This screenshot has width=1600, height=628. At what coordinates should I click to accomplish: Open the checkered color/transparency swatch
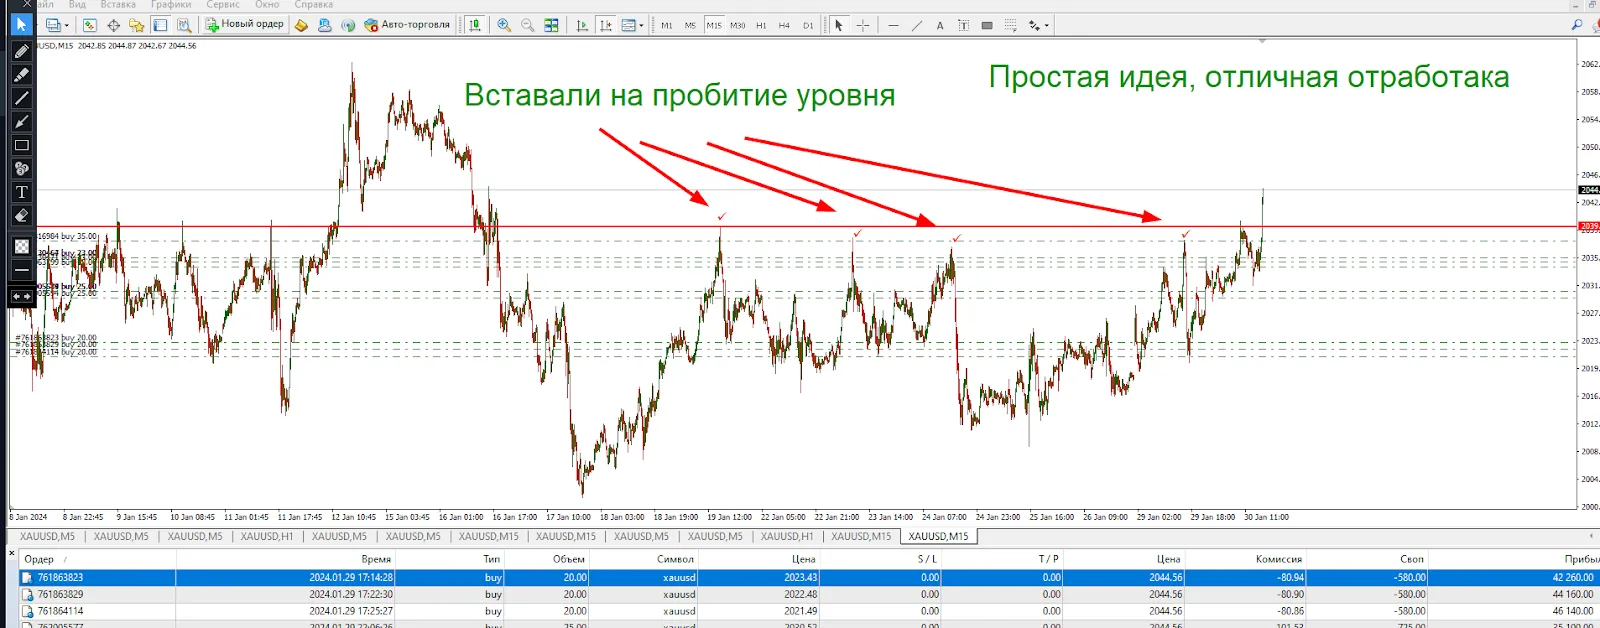pos(21,246)
